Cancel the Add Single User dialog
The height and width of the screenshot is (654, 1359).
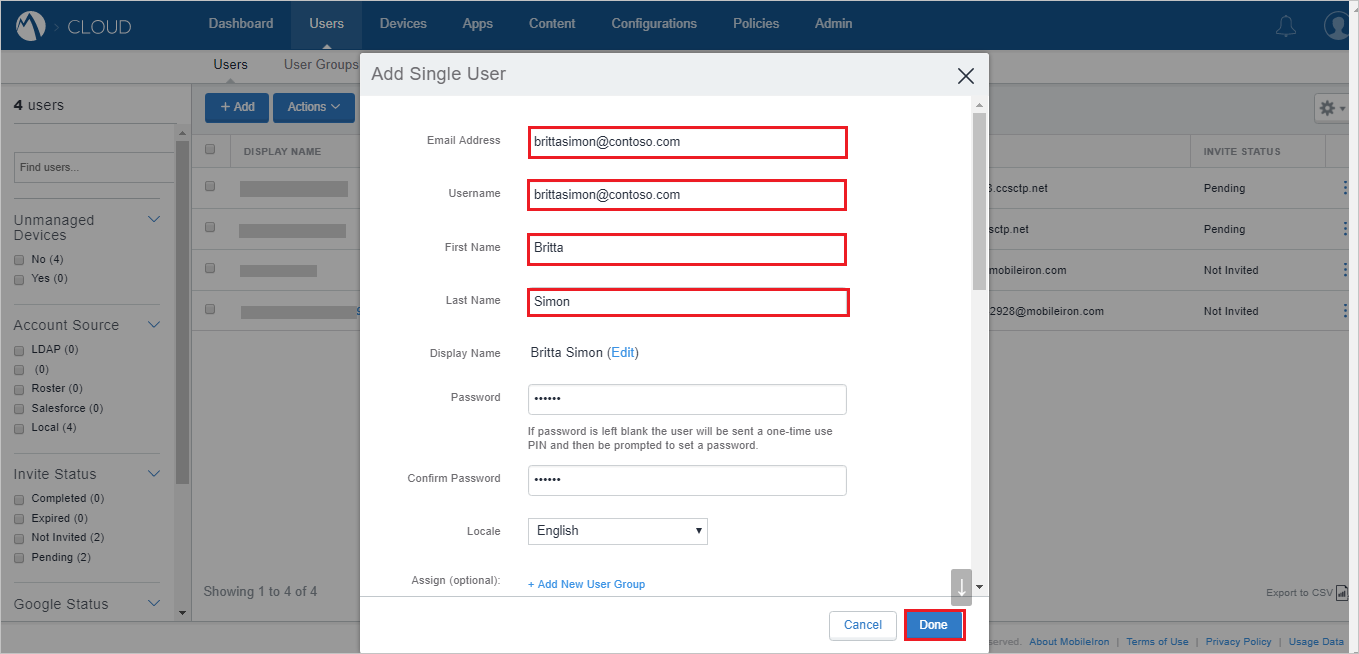point(862,625)
